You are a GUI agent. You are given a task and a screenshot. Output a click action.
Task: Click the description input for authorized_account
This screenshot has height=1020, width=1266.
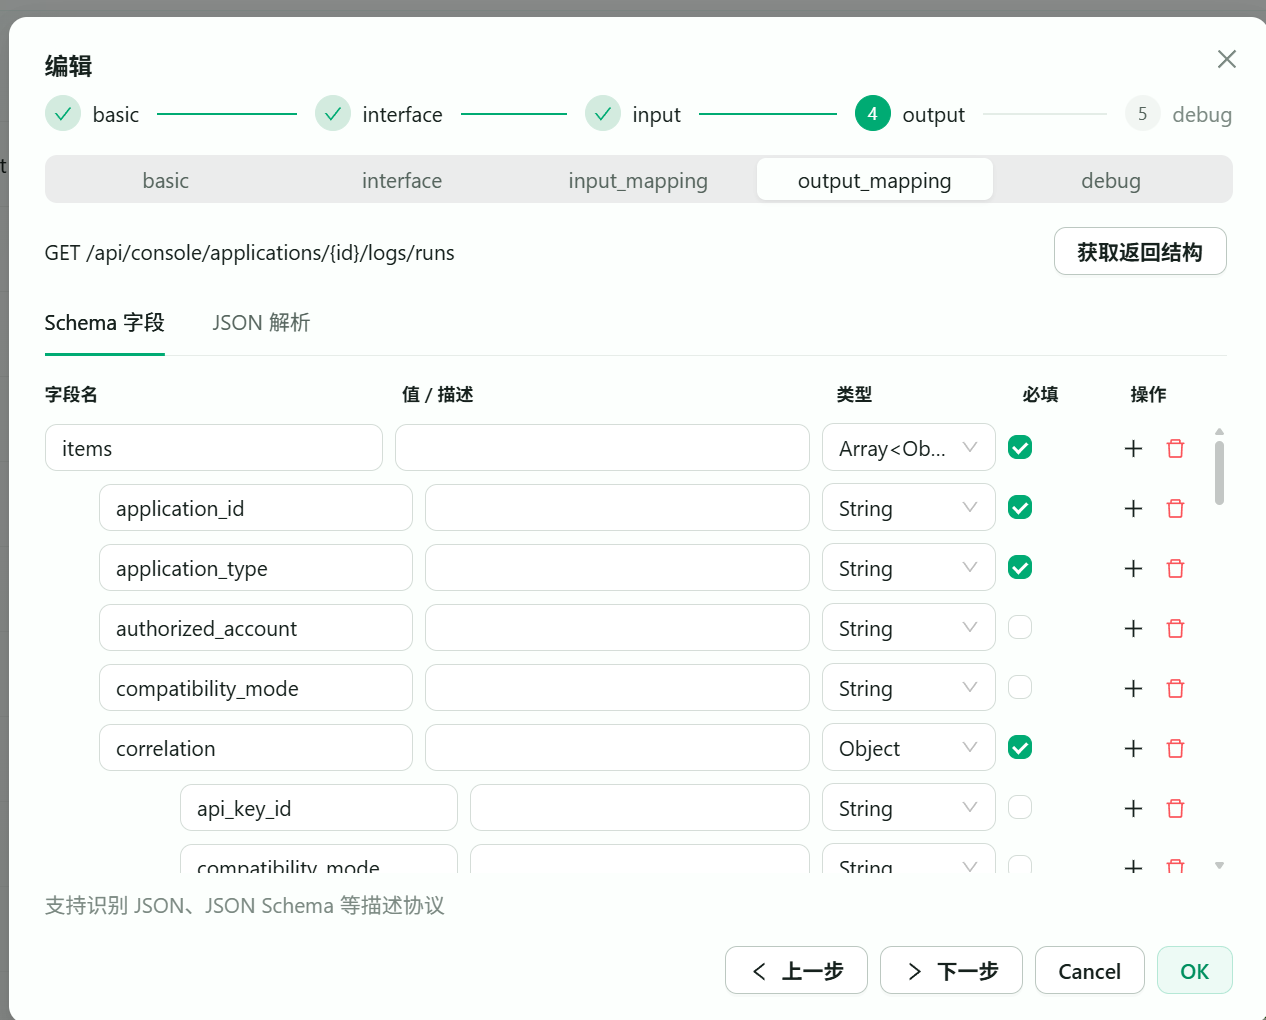617,627
